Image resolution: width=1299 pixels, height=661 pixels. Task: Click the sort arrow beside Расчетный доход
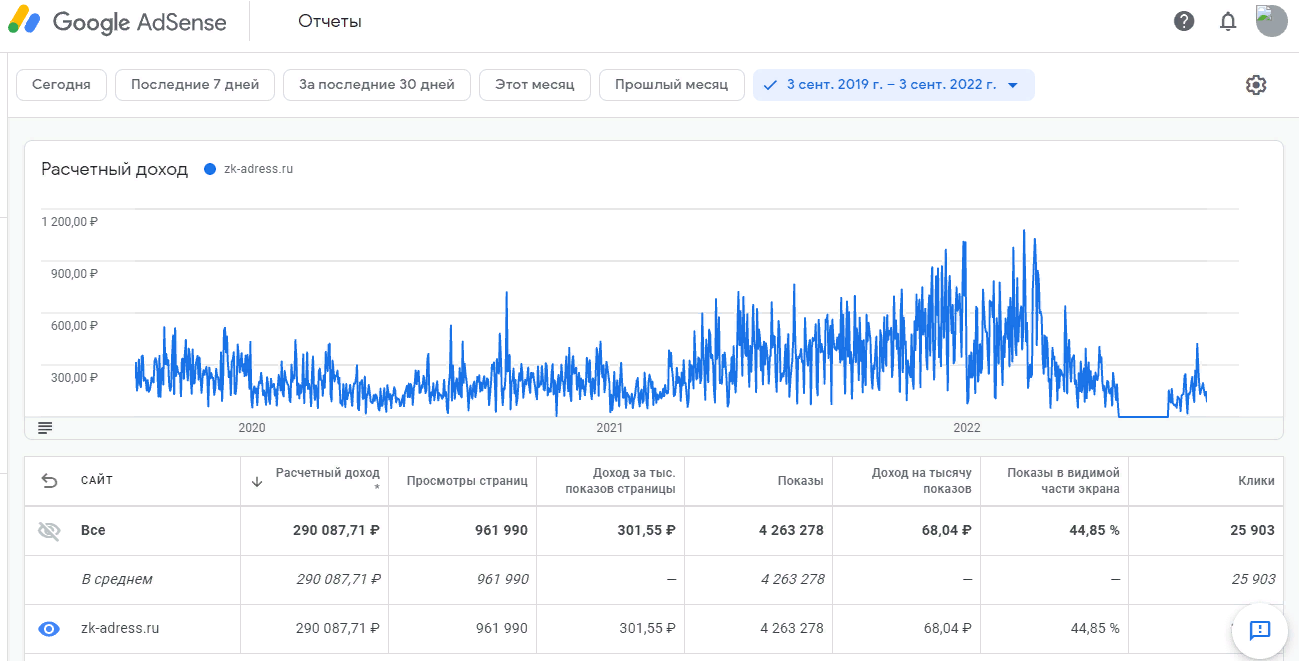[x=257, y=481]
